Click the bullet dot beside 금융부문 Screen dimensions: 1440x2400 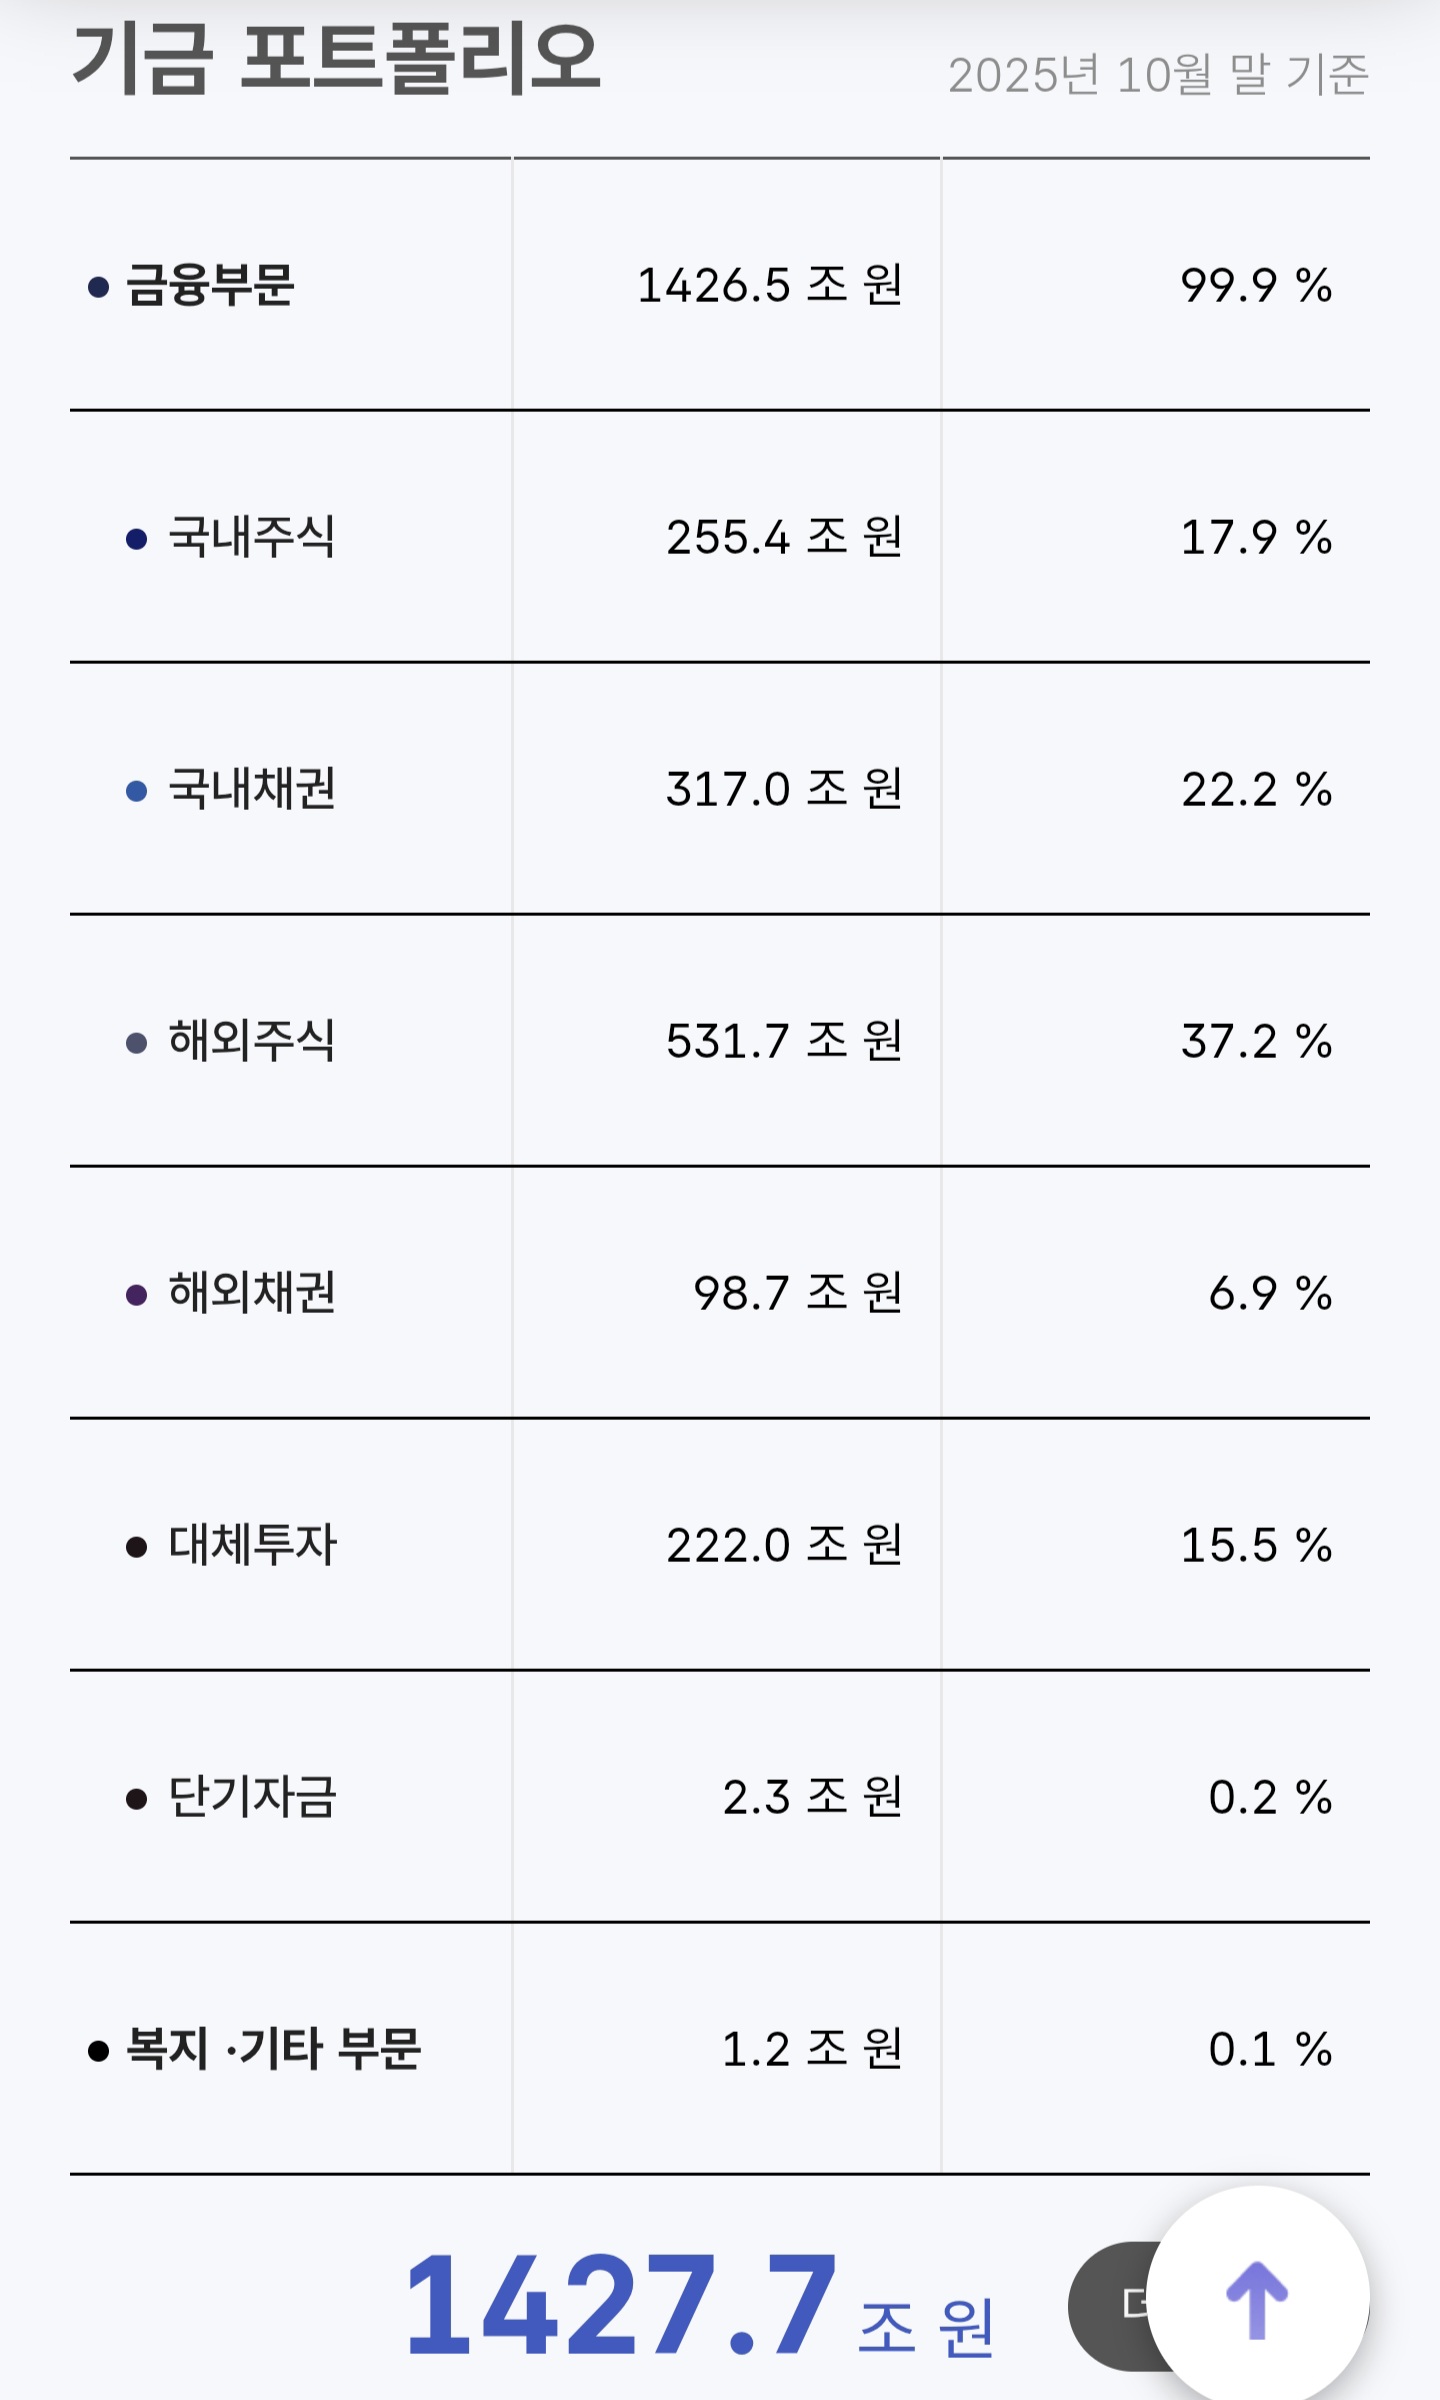point(98,288)
